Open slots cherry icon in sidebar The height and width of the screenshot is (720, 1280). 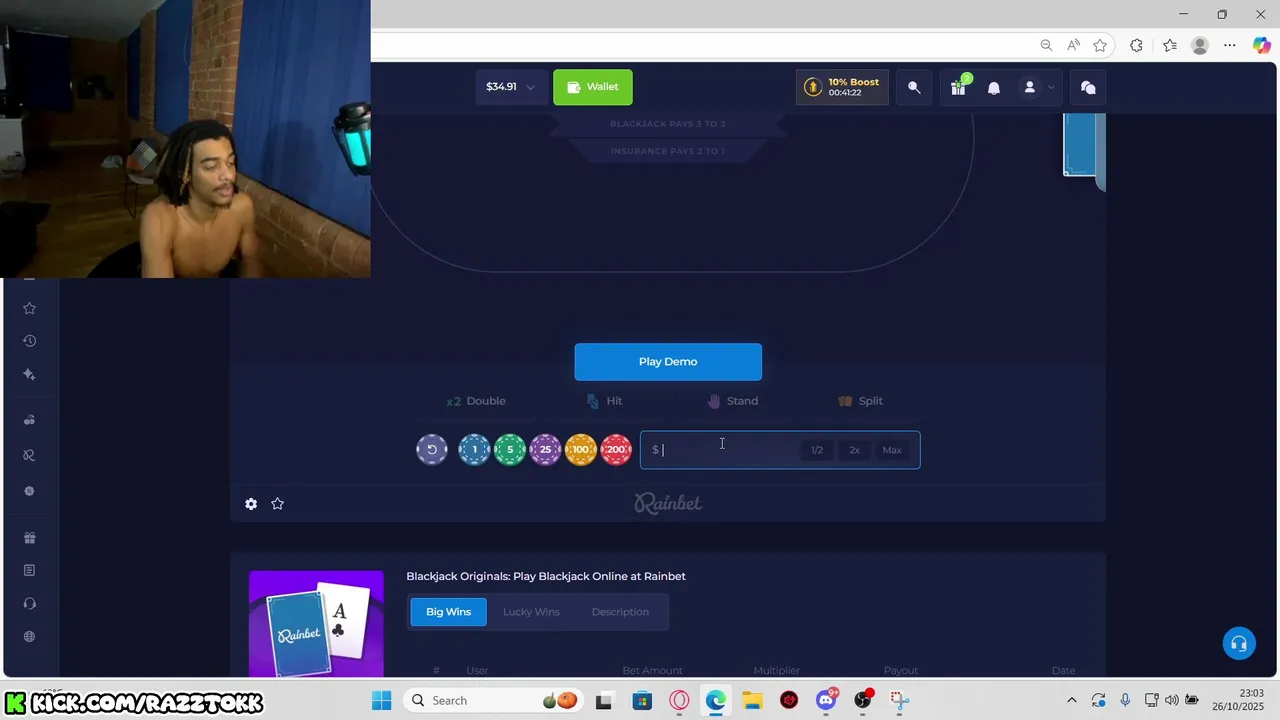pyautogui.click(x=29, y=420)
